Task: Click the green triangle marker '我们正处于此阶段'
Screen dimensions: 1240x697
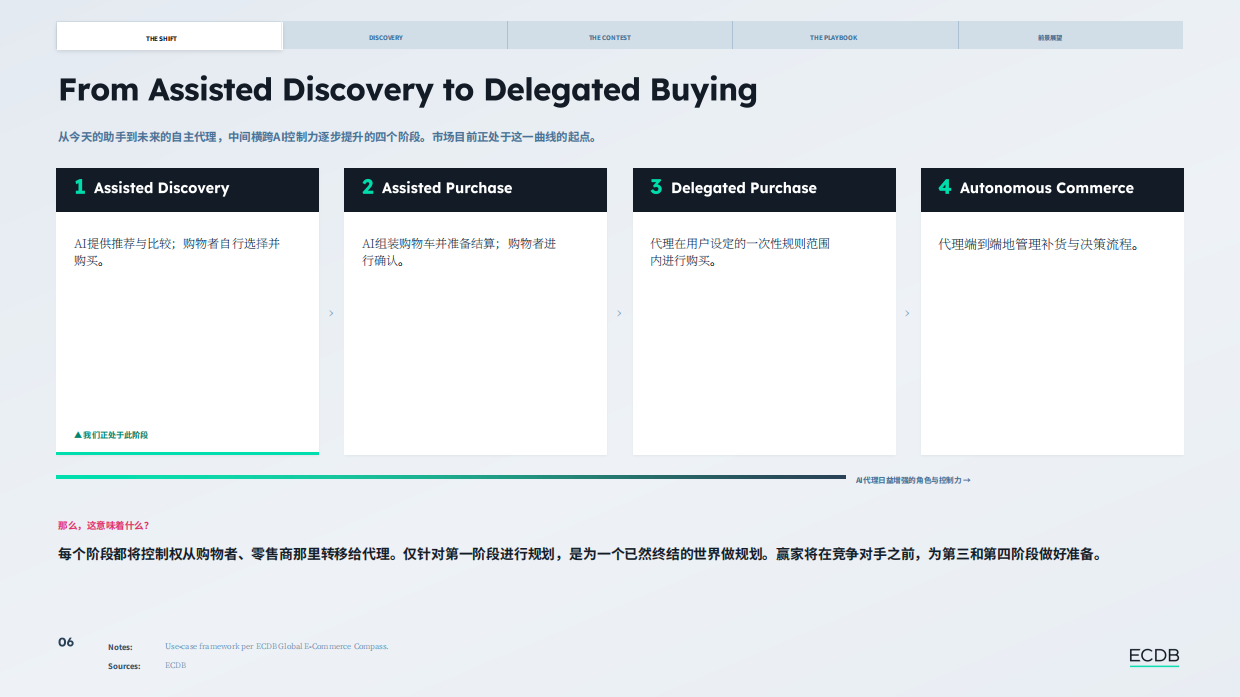Action: [x=111, y=435]
